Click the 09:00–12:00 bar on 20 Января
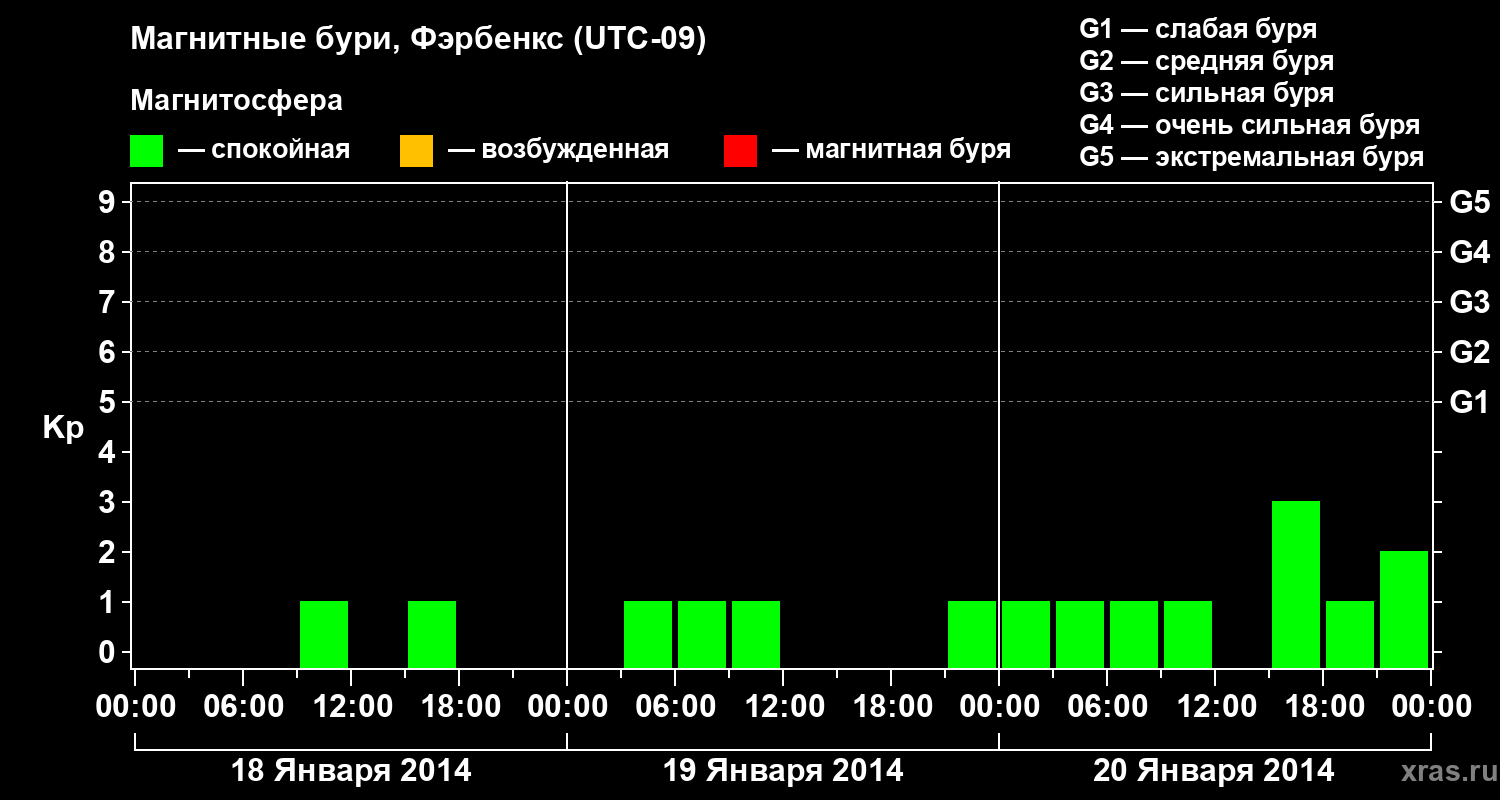This screenshot has height=800, width=1500. [x=1188, y=634]
